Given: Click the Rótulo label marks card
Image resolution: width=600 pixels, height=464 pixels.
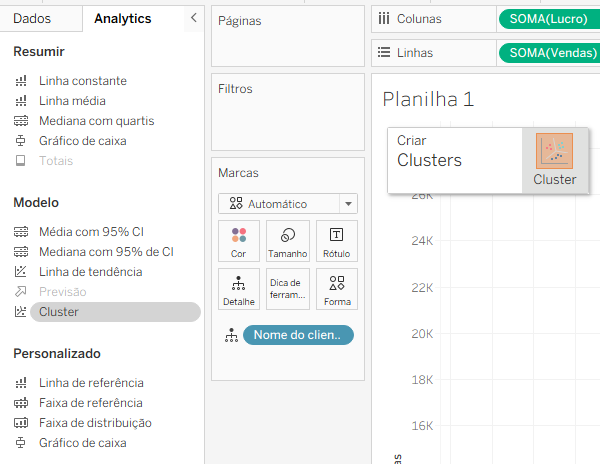Looking at the screenshot, I should coord(337,241).
